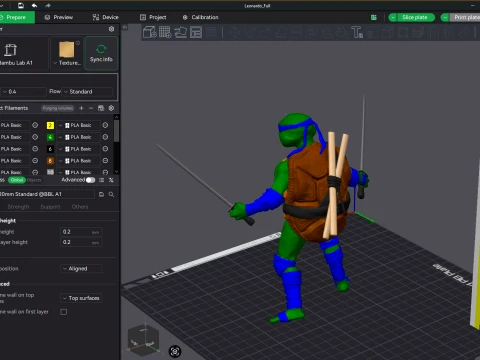Click the Redo arrow icon
Viewport: 480px width, 360px height.
click(x=48, y=5)
